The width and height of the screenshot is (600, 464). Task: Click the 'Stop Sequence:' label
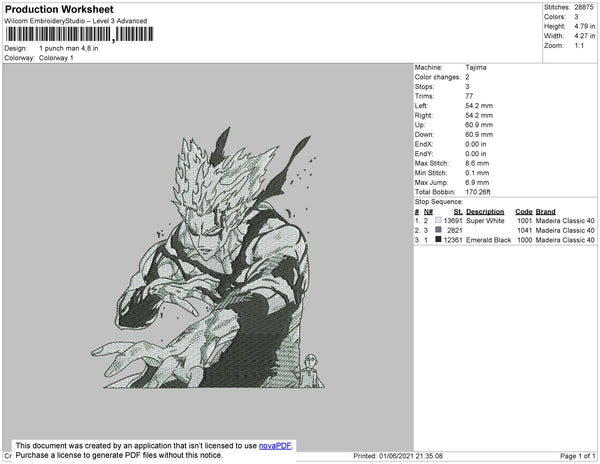click(x=439, y=202)
